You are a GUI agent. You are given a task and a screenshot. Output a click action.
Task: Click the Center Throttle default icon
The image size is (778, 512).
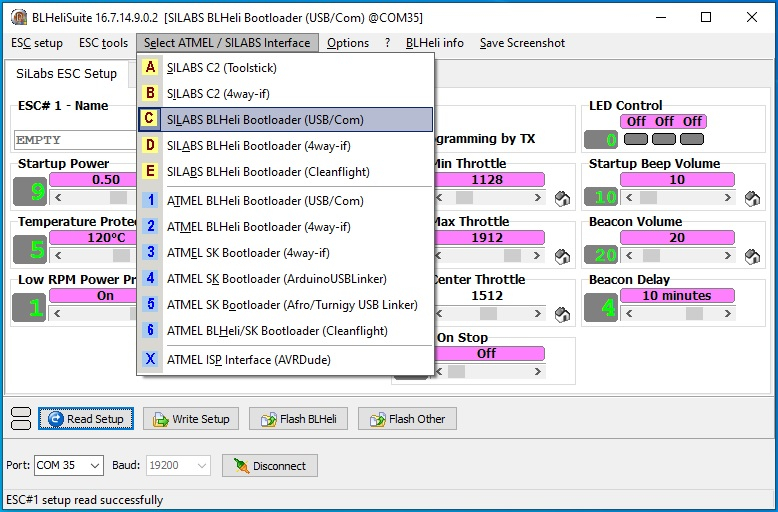pyautogui.click(x=563, y=314)
